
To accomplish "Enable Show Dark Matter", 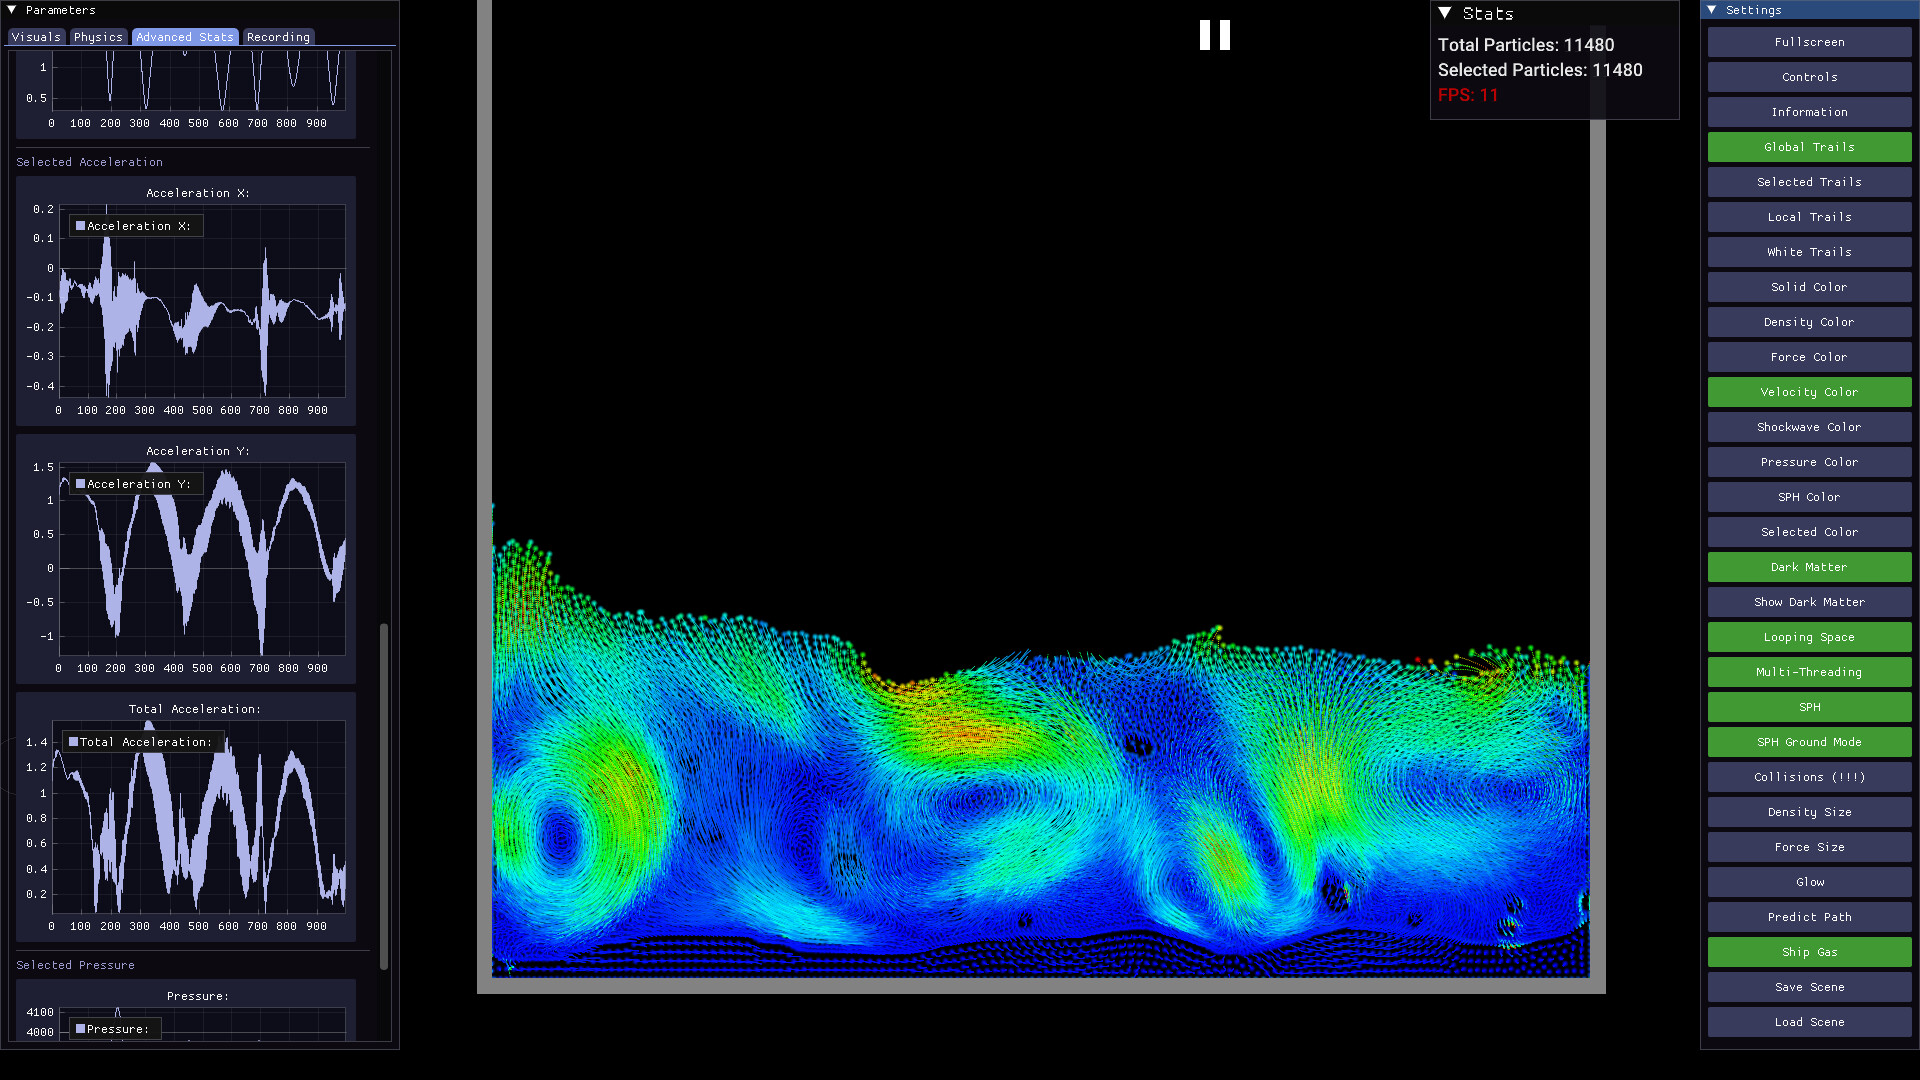I will [1808, 602].
